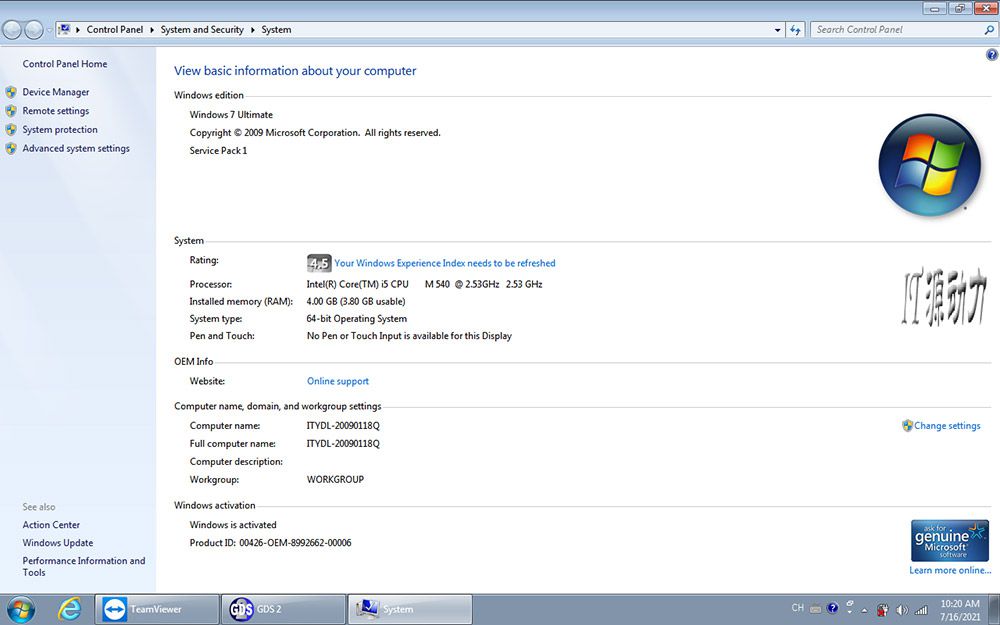1000x625 pixels.
Task: Expand the arrow after Control Panel breadcrumb
Action: point(152,30)
